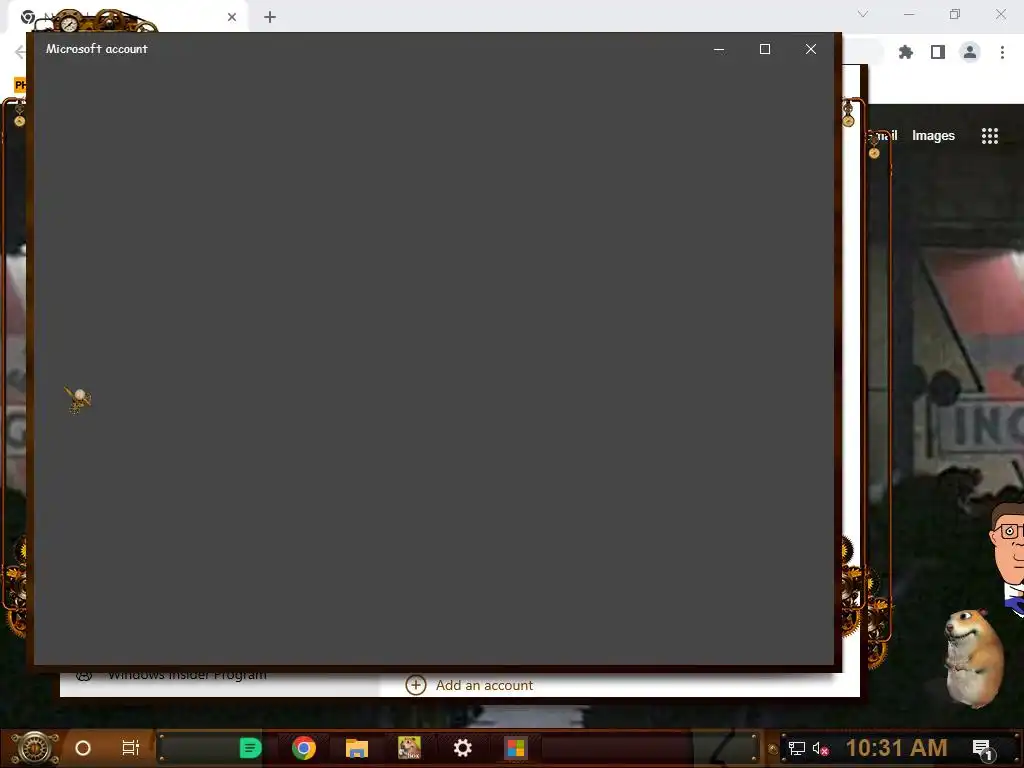Switch to Google Chrome from taskbar
This screenshot has width=1024, height=768.
(x=304, y=748)
